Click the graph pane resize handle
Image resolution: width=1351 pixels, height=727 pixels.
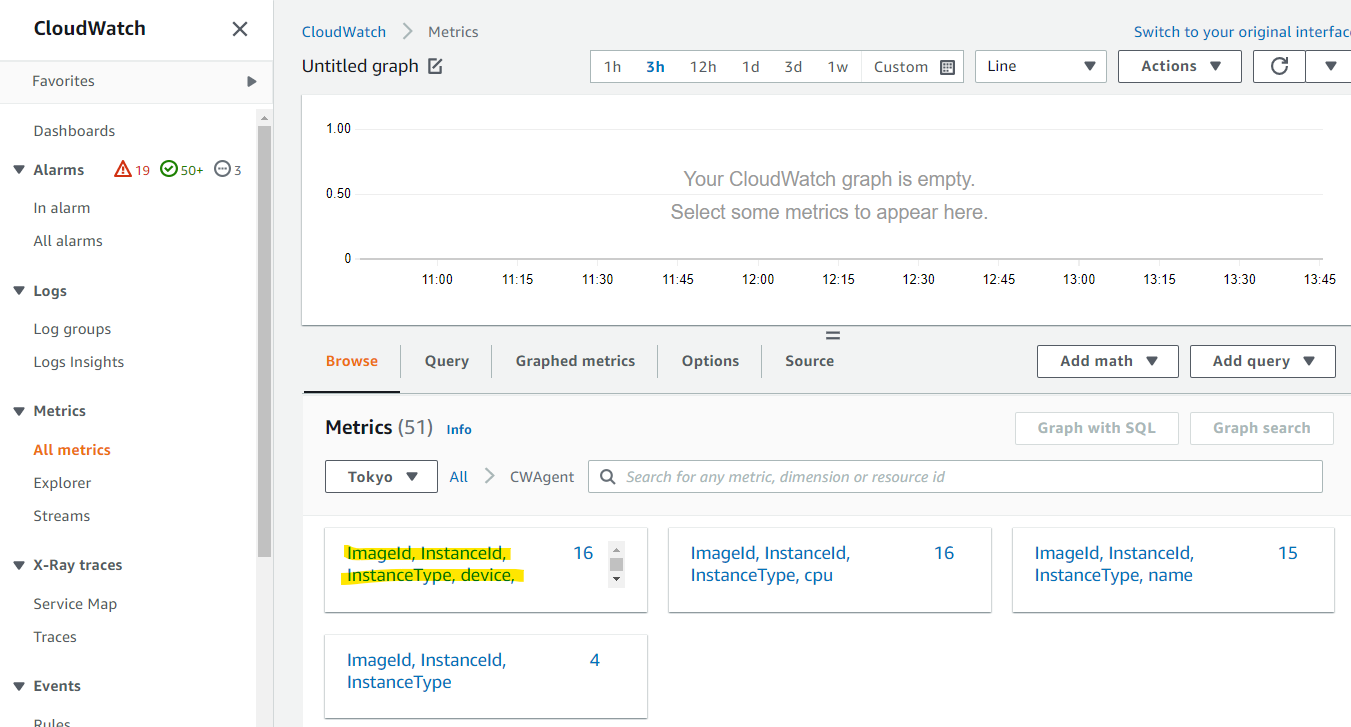832,335
